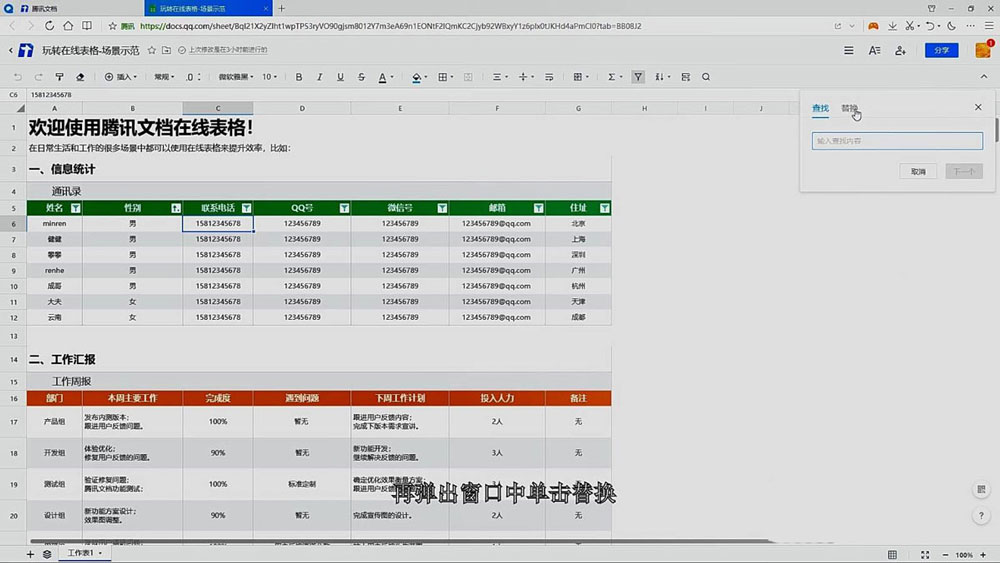The image size is (1000, 563).
Task: Open filter on the 联系电话 column
Action: coord(246,208)
